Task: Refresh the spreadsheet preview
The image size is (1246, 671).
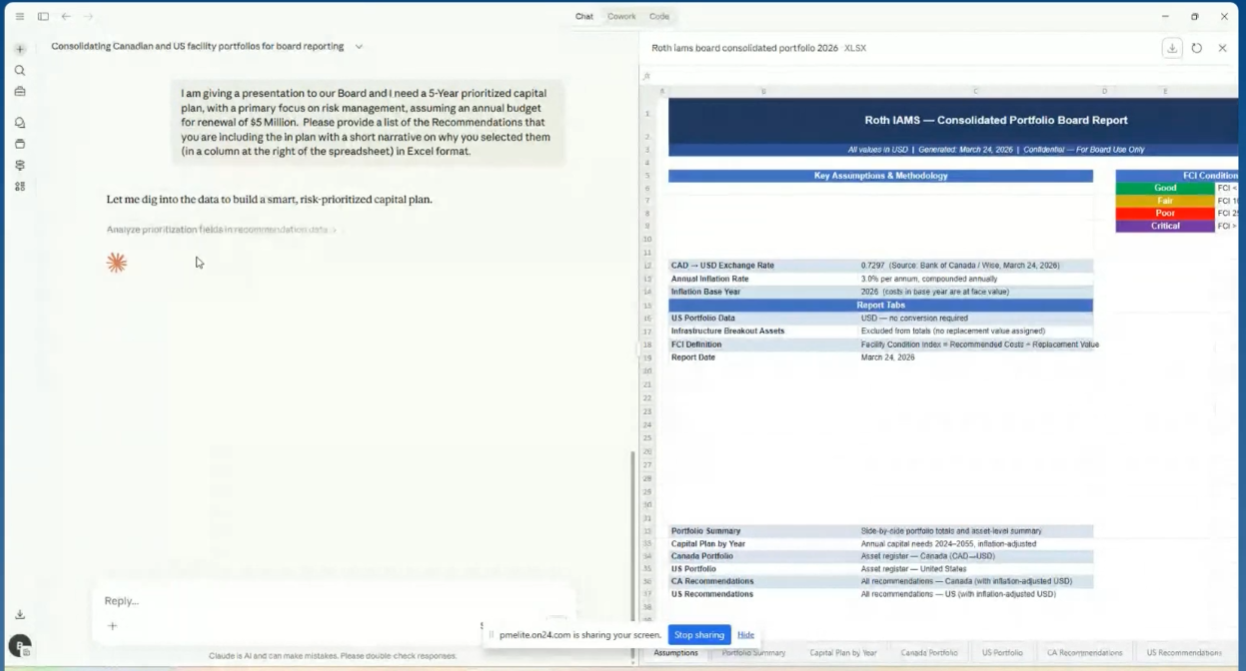Action: [1197, 48]
